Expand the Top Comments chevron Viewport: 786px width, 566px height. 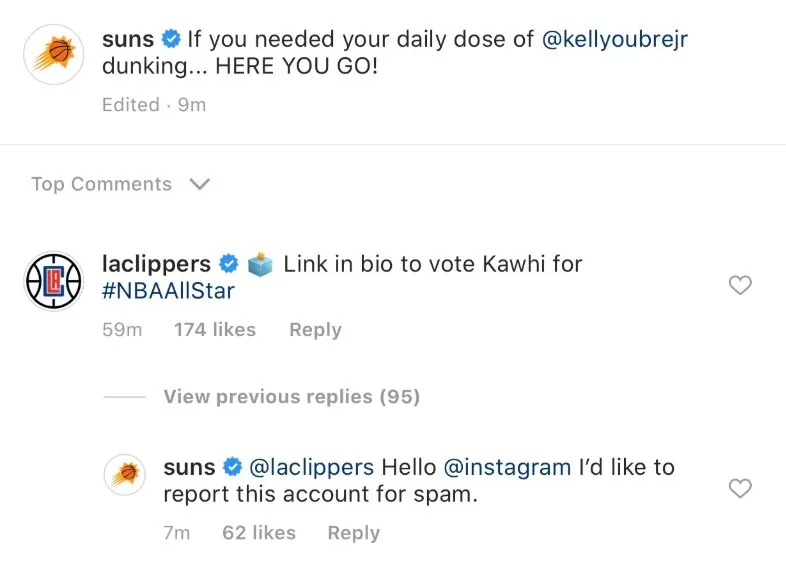pyautogui.click(x=200, y=184)
